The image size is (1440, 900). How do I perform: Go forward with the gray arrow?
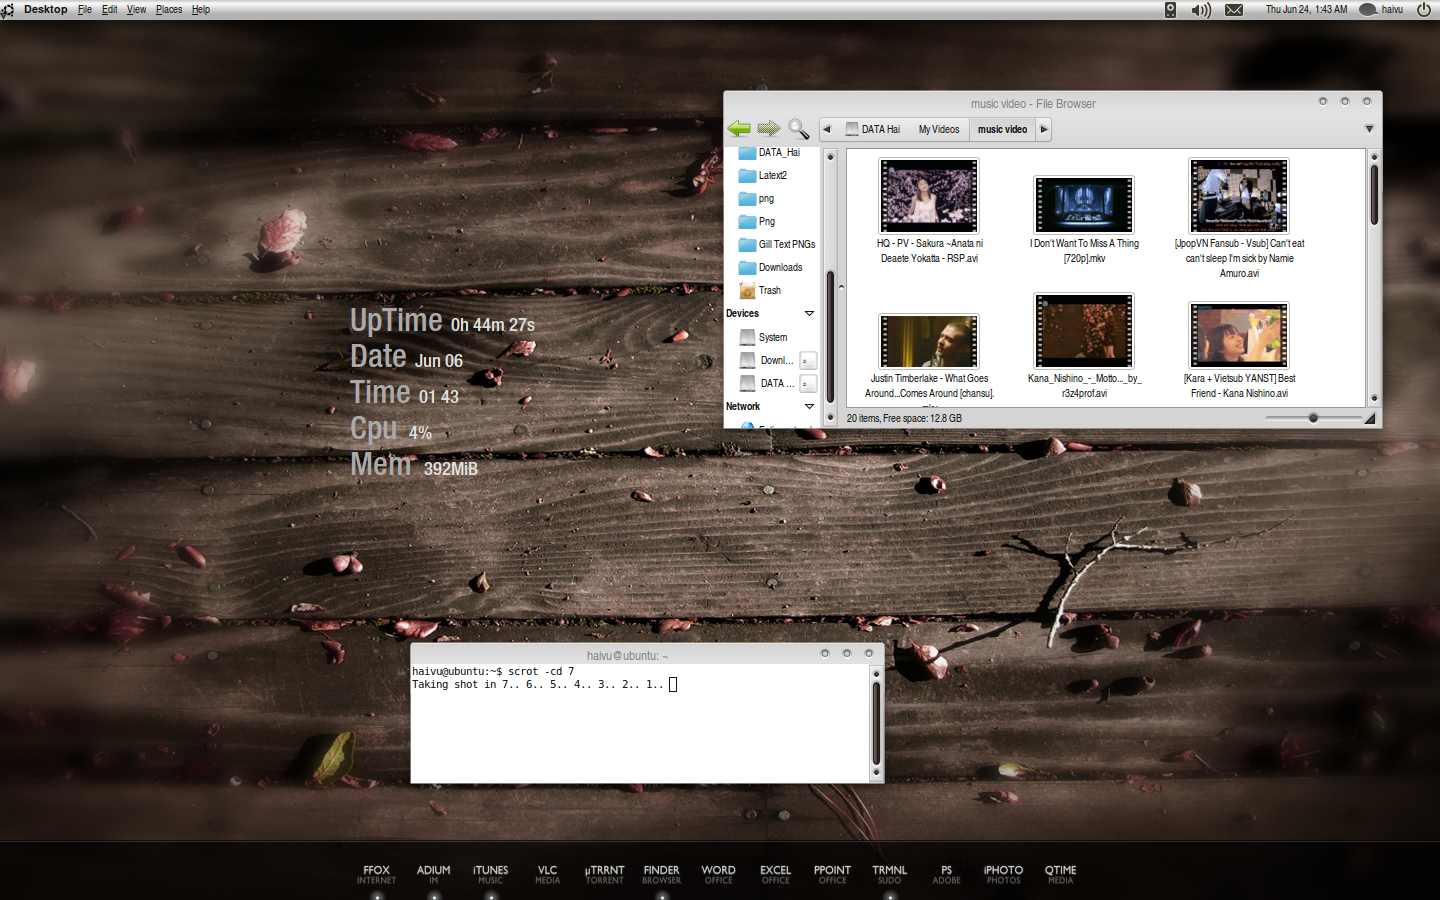(768, 128)
